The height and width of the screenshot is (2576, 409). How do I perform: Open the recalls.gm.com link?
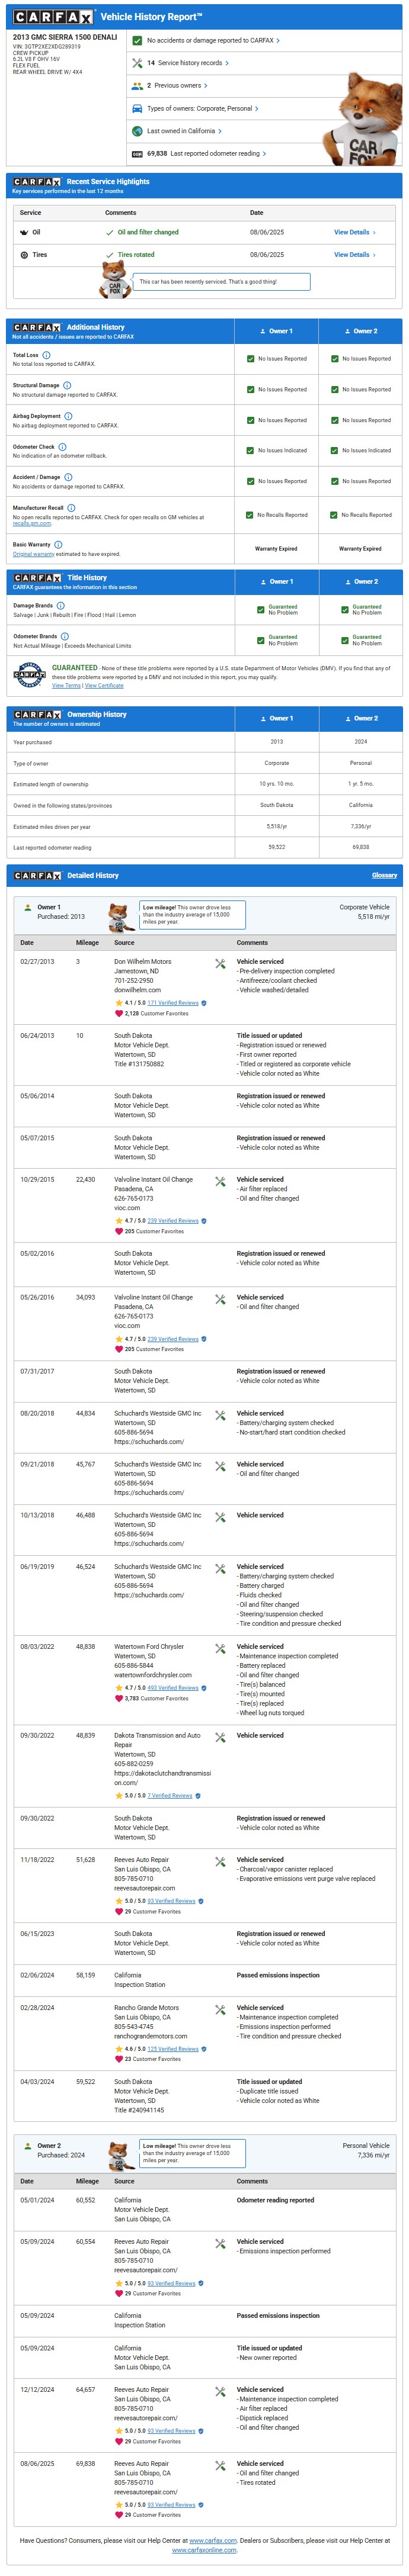[x=32, y=523]
